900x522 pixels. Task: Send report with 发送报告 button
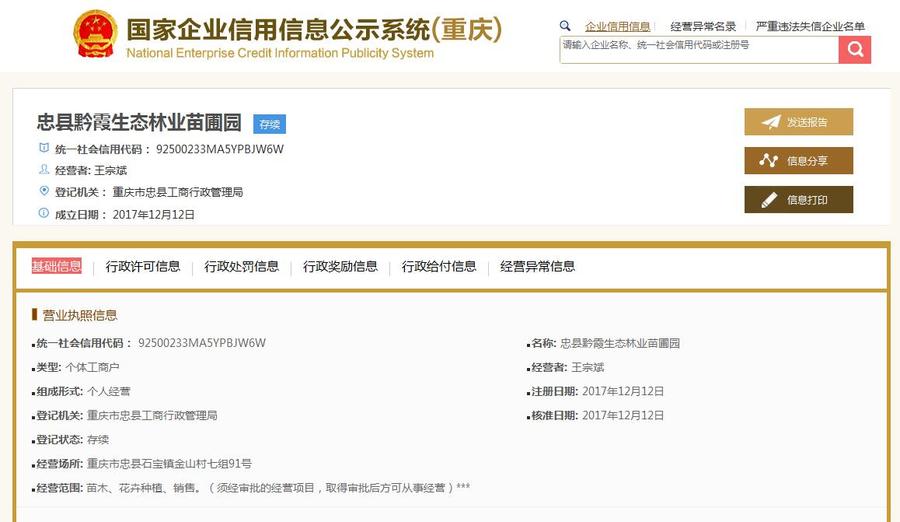[798, 122]
